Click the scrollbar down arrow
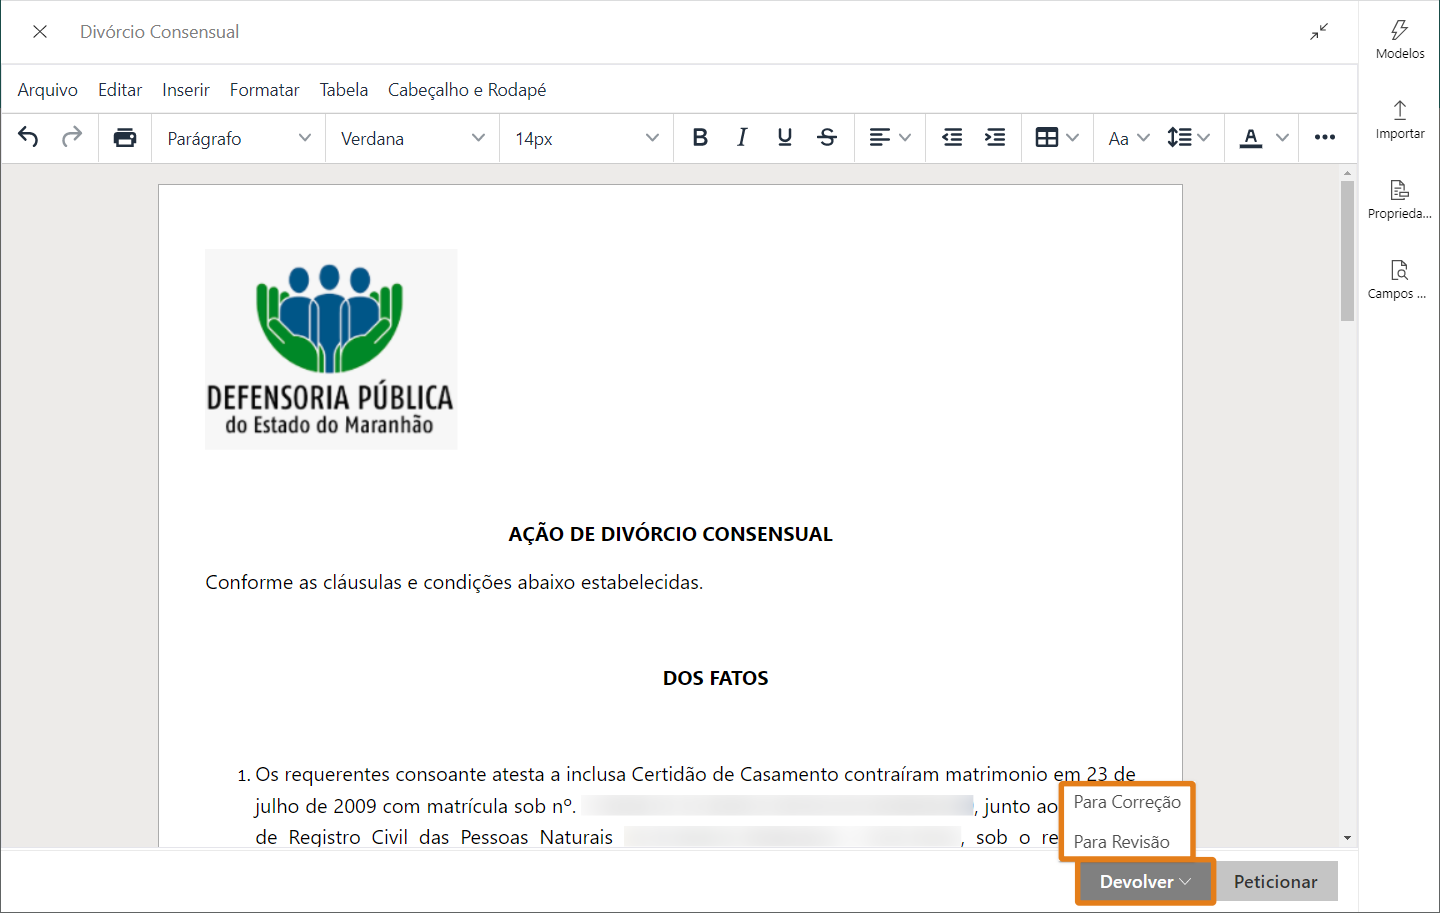 (1348, 838)
